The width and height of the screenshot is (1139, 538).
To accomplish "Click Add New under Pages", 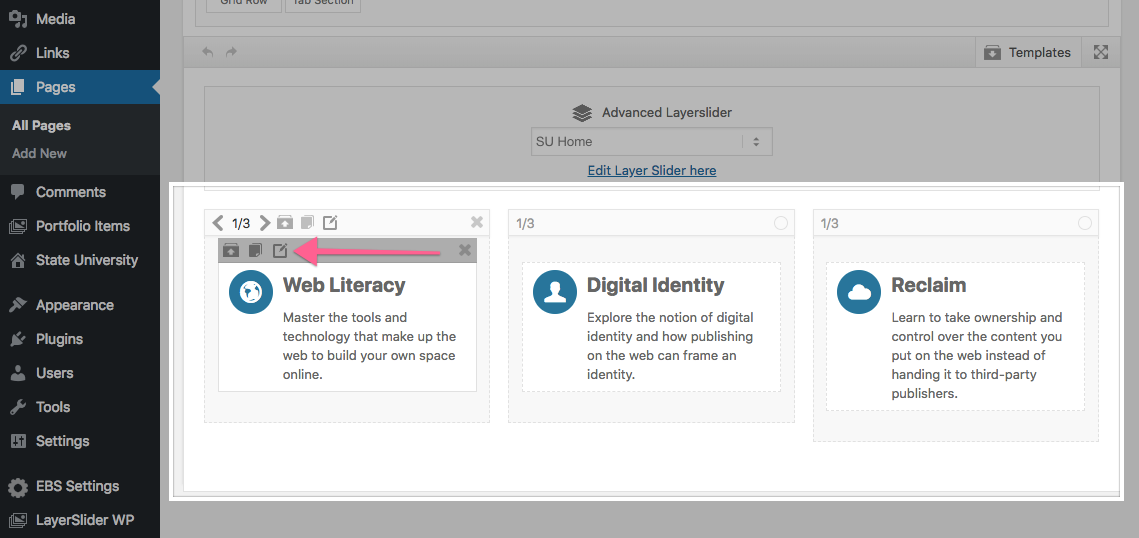I will pyautogui.click(x=39, y=153).
